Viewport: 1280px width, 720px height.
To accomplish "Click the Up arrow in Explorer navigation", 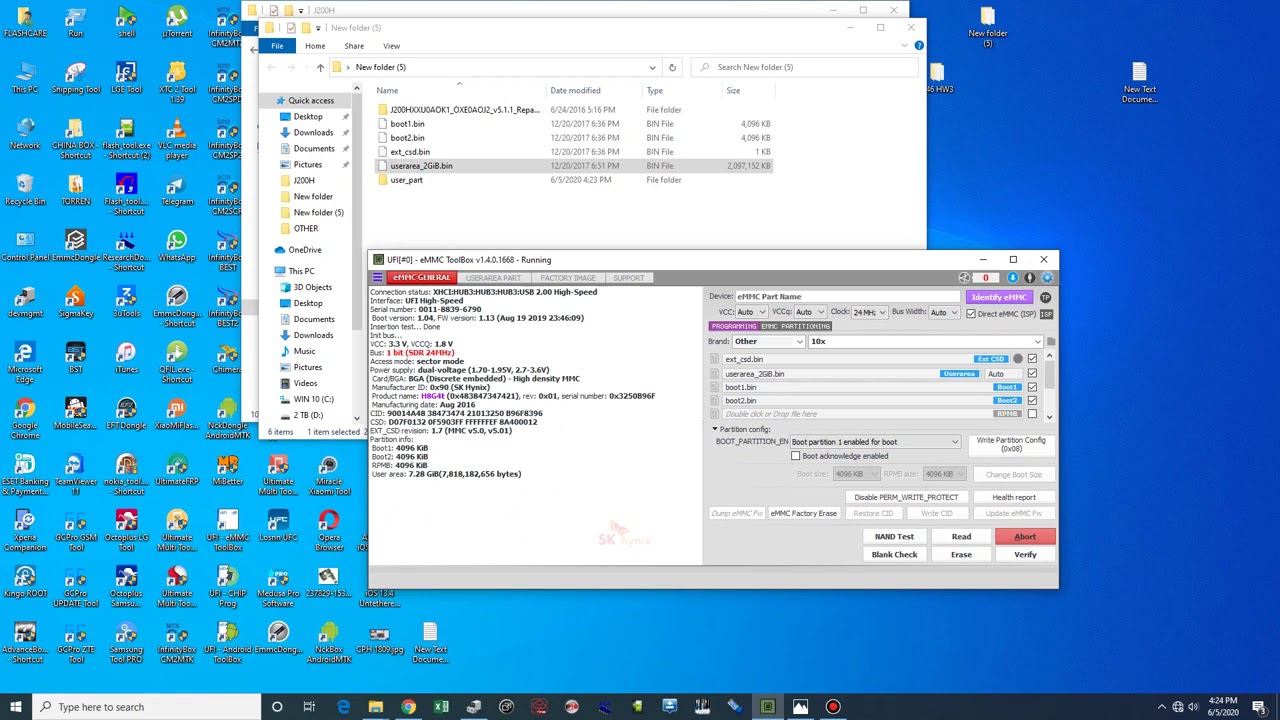I will point(320,67).
